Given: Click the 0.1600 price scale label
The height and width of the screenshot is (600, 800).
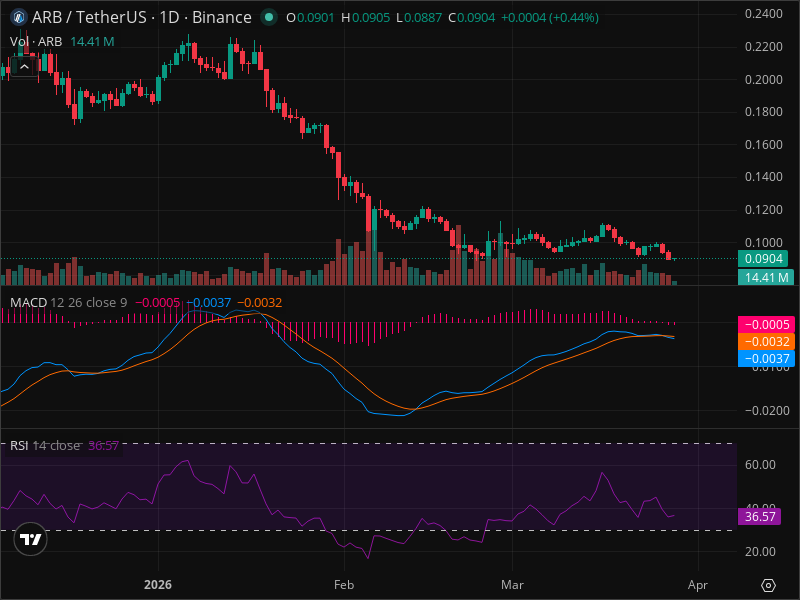Looking at the screenshot, I should pyautogui.click(x=763, y=145).
